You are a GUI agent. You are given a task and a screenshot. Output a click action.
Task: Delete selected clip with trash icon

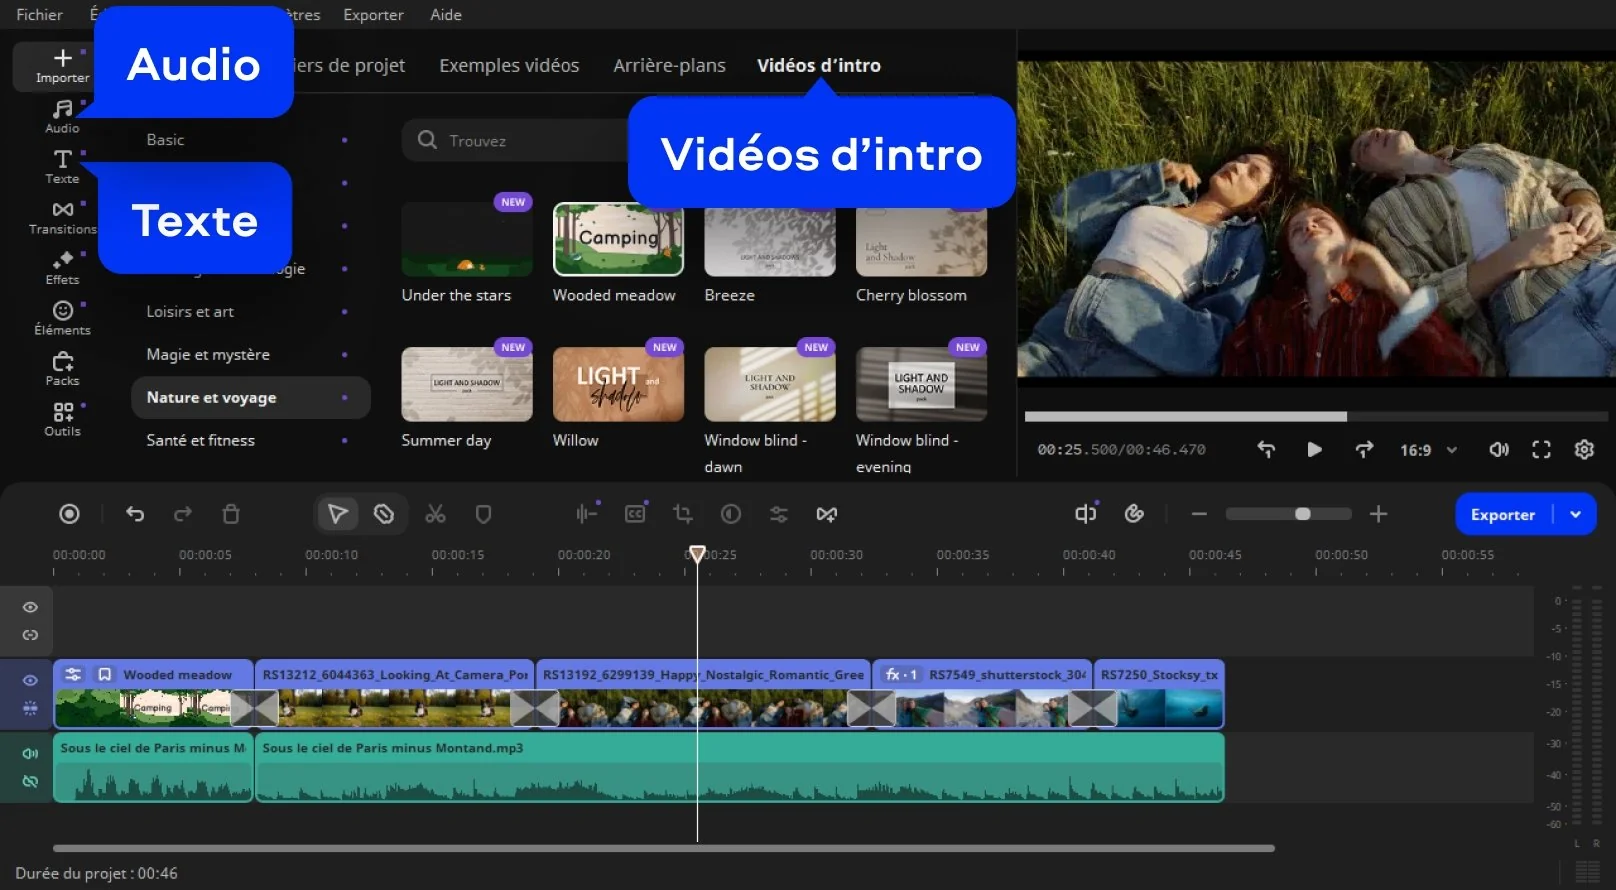click(231, 514)
